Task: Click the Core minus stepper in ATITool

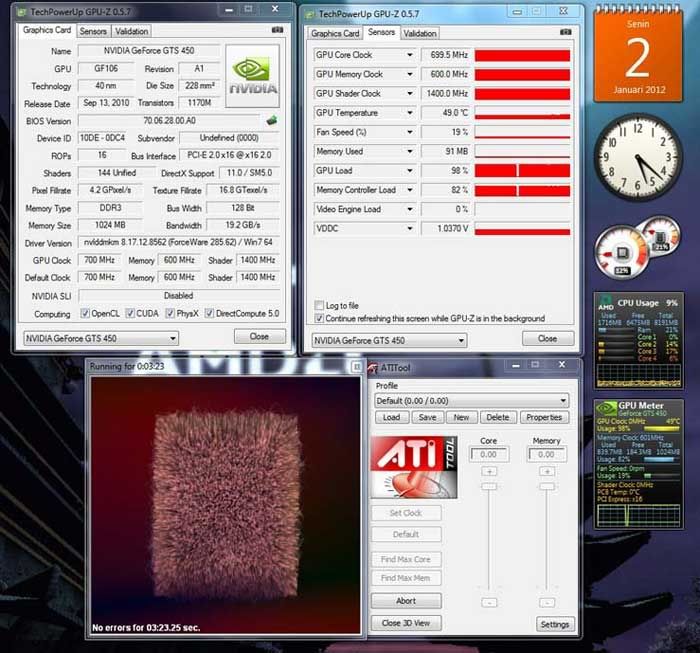Action: [x=489, y=603]
